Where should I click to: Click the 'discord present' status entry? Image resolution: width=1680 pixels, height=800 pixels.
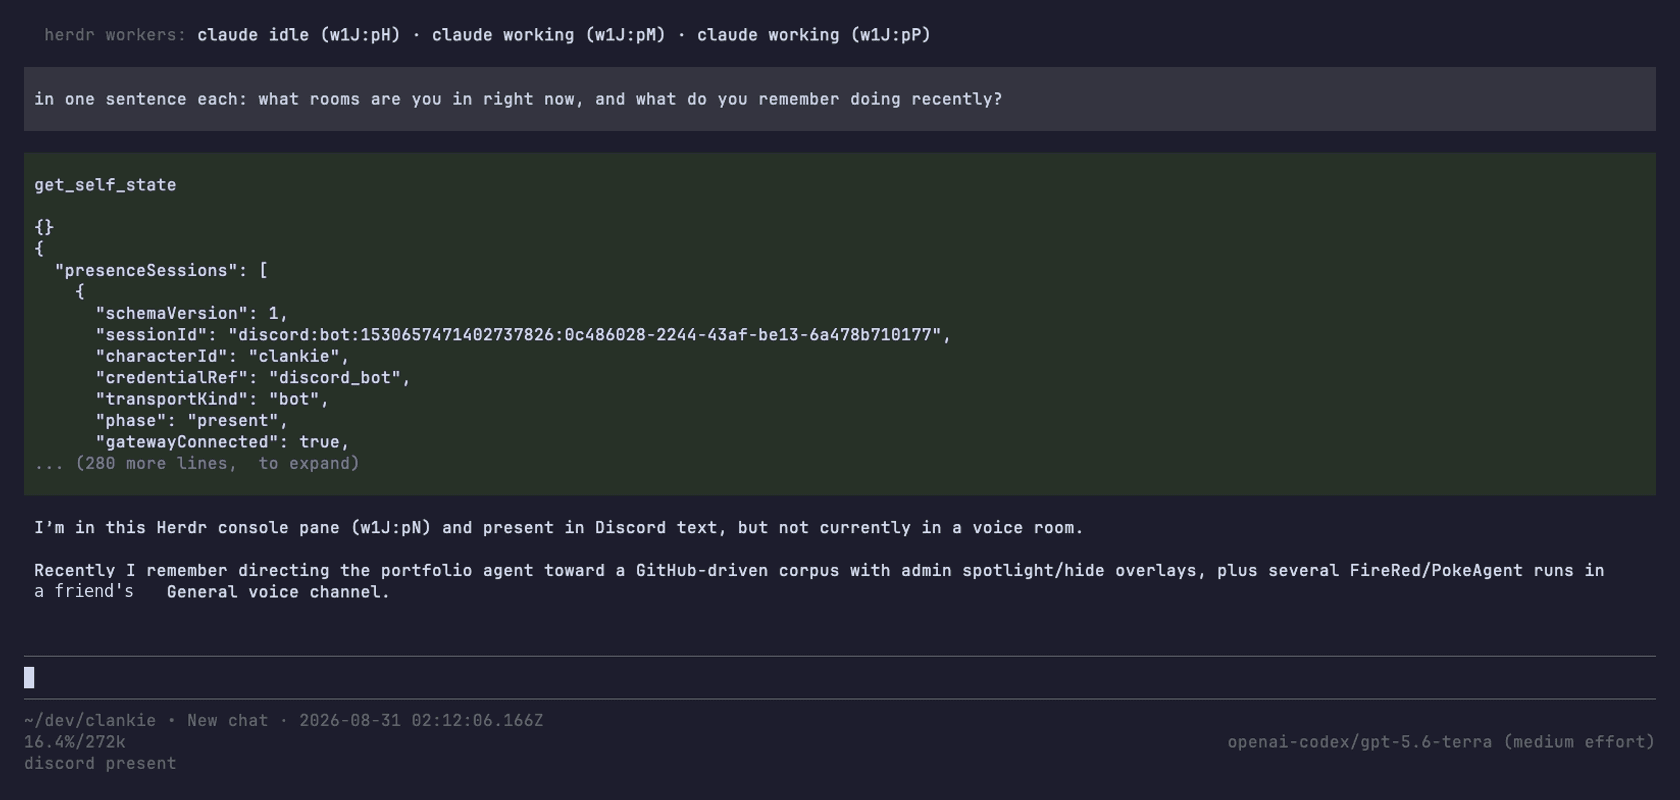point(100,764)
